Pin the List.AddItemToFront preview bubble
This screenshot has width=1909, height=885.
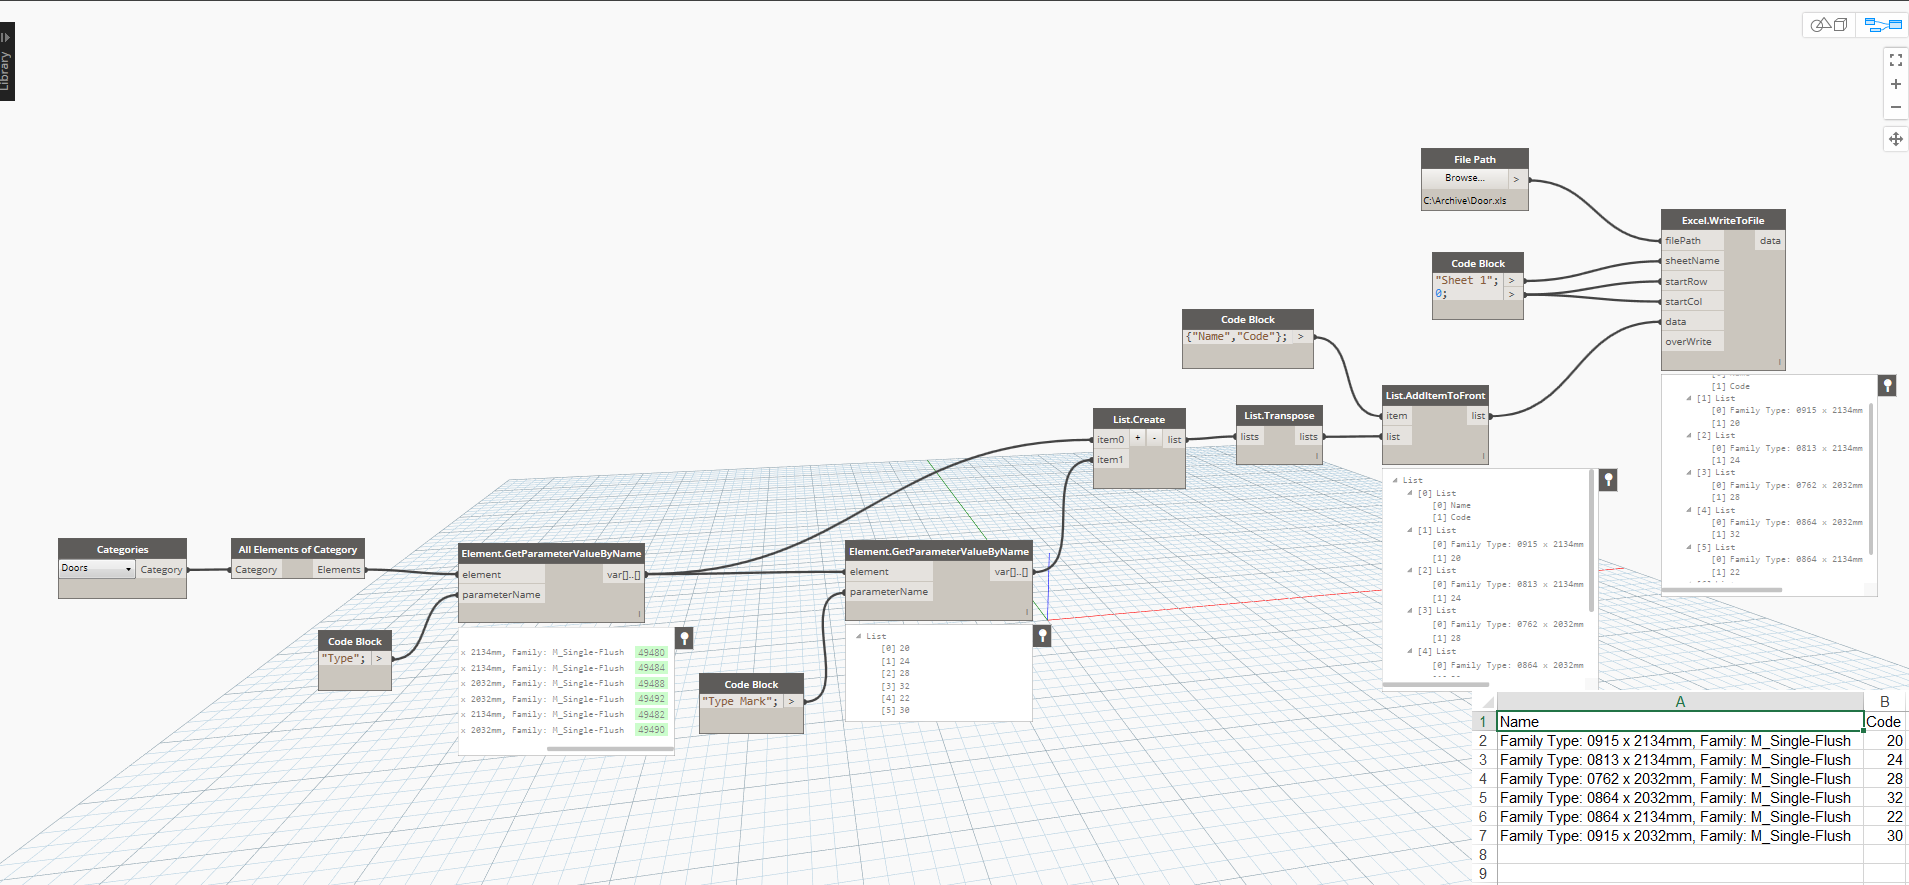point(1608,479)
